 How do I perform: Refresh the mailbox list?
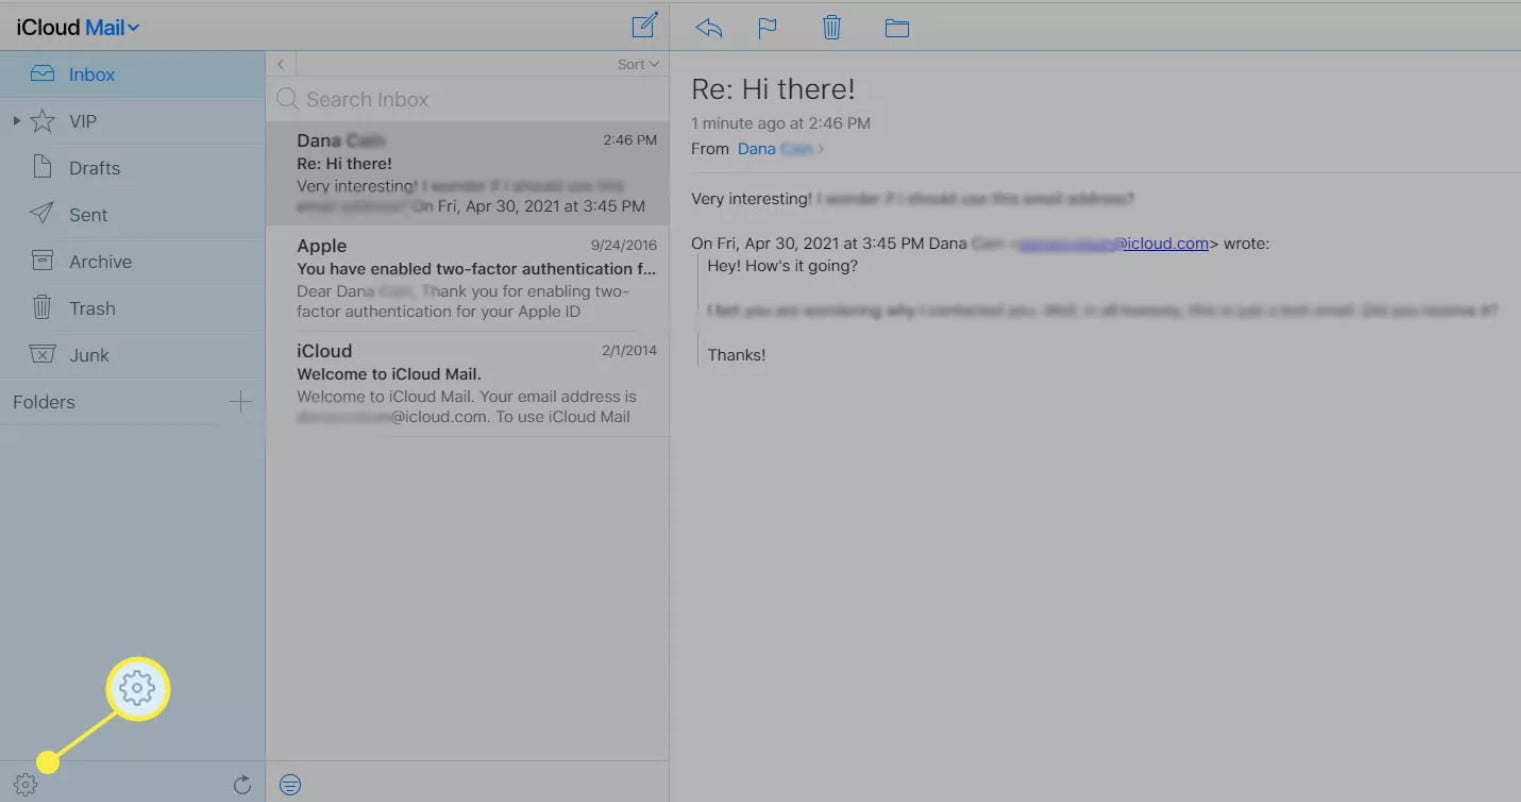(x=242, y=785)
